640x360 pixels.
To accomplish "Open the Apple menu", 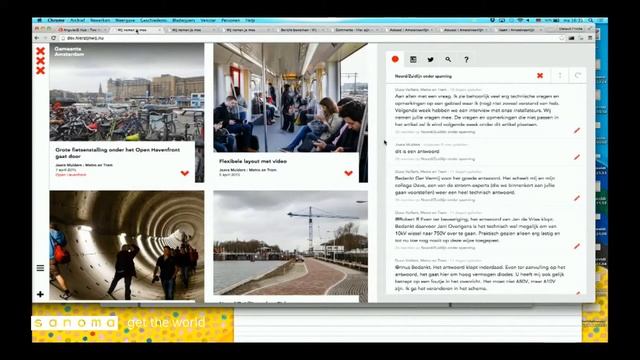I will pos(39,20).
